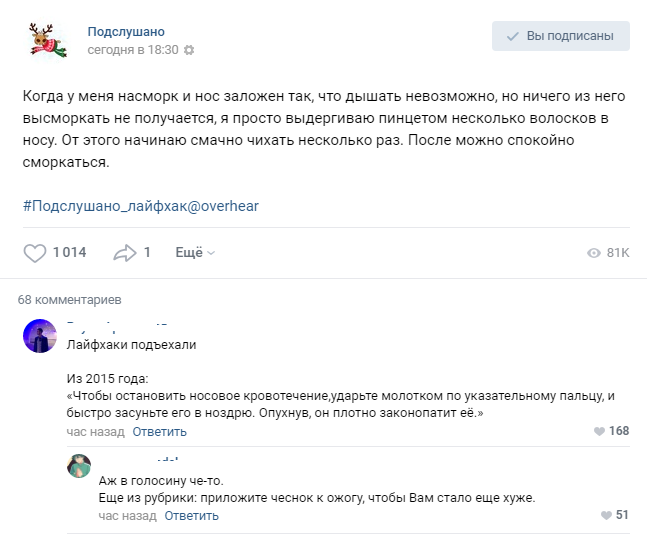Expand the 'Ещё' dropdown menu
The width and height of the screenshot is (647, 539).
[194, 253]
